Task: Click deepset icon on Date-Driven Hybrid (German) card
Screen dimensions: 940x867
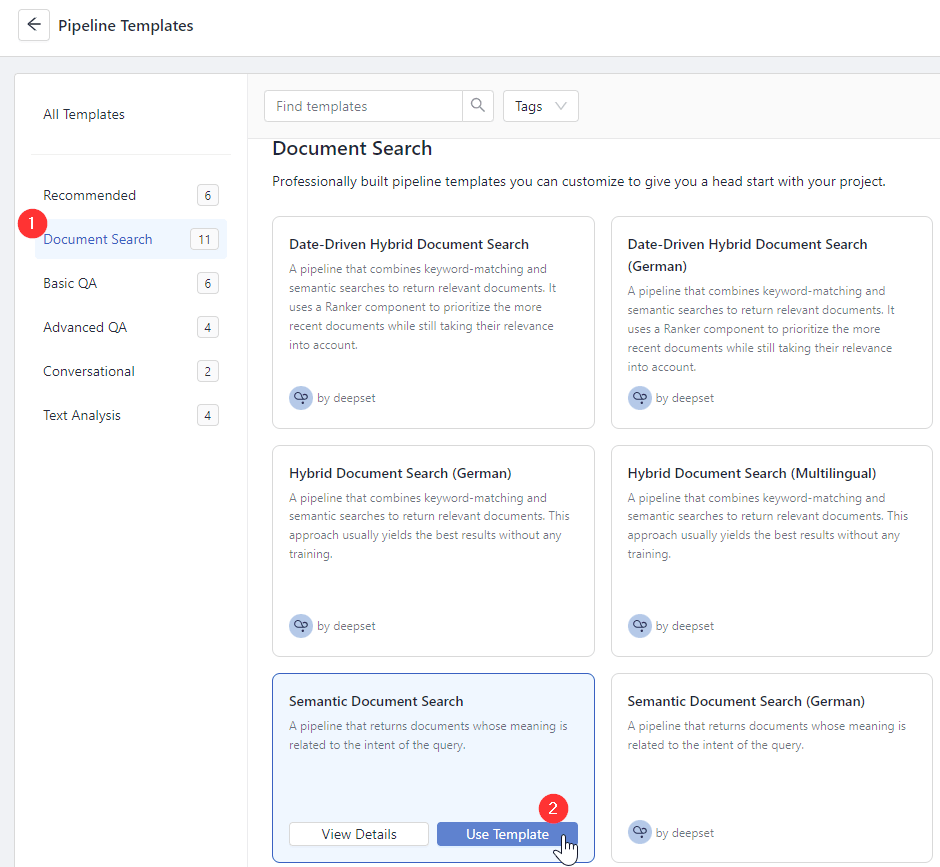Action: (x=640, y=398)
